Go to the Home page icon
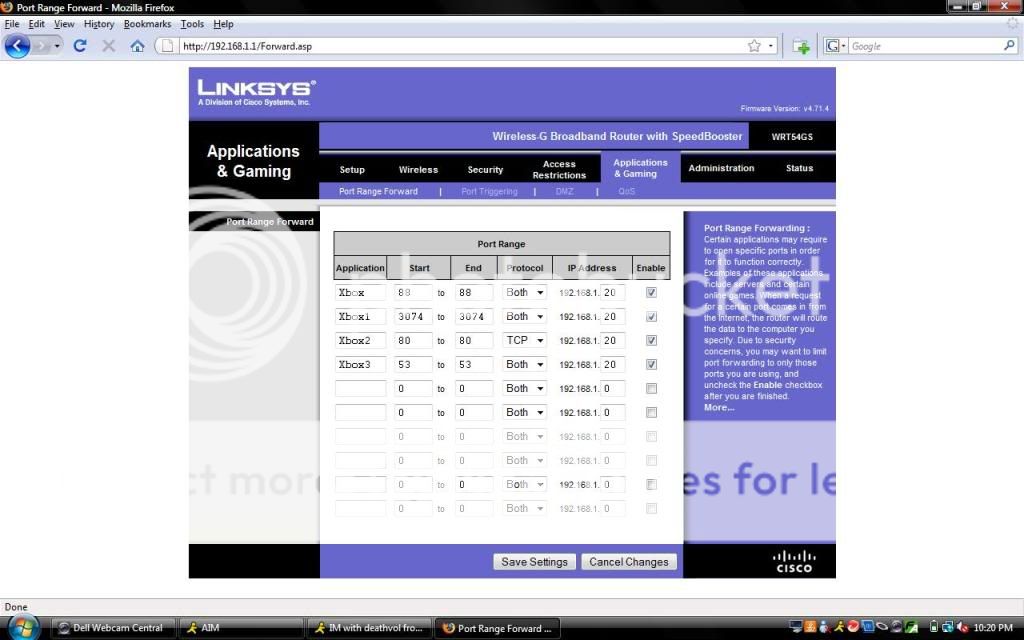This screenshot has height=640, width=1024. pos(137,46)
